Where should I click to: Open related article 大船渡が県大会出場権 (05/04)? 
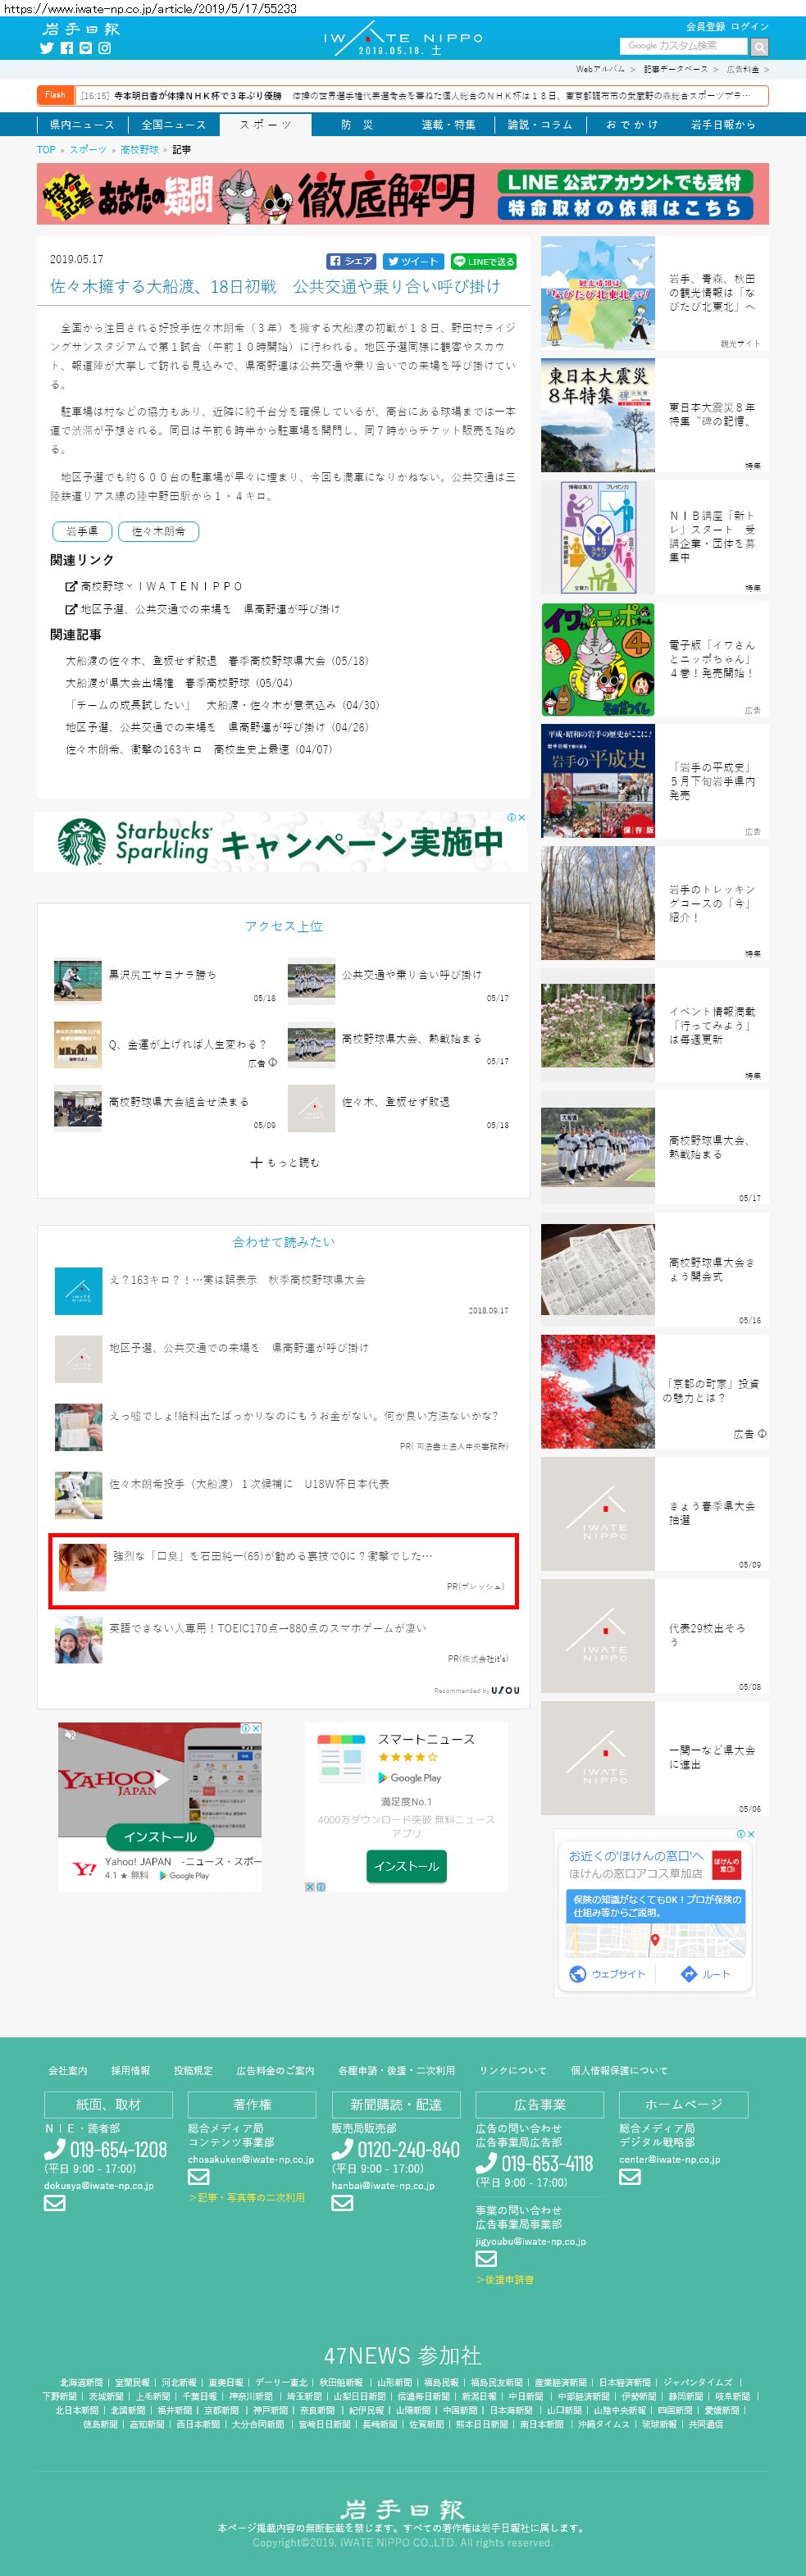pos(179,683)
